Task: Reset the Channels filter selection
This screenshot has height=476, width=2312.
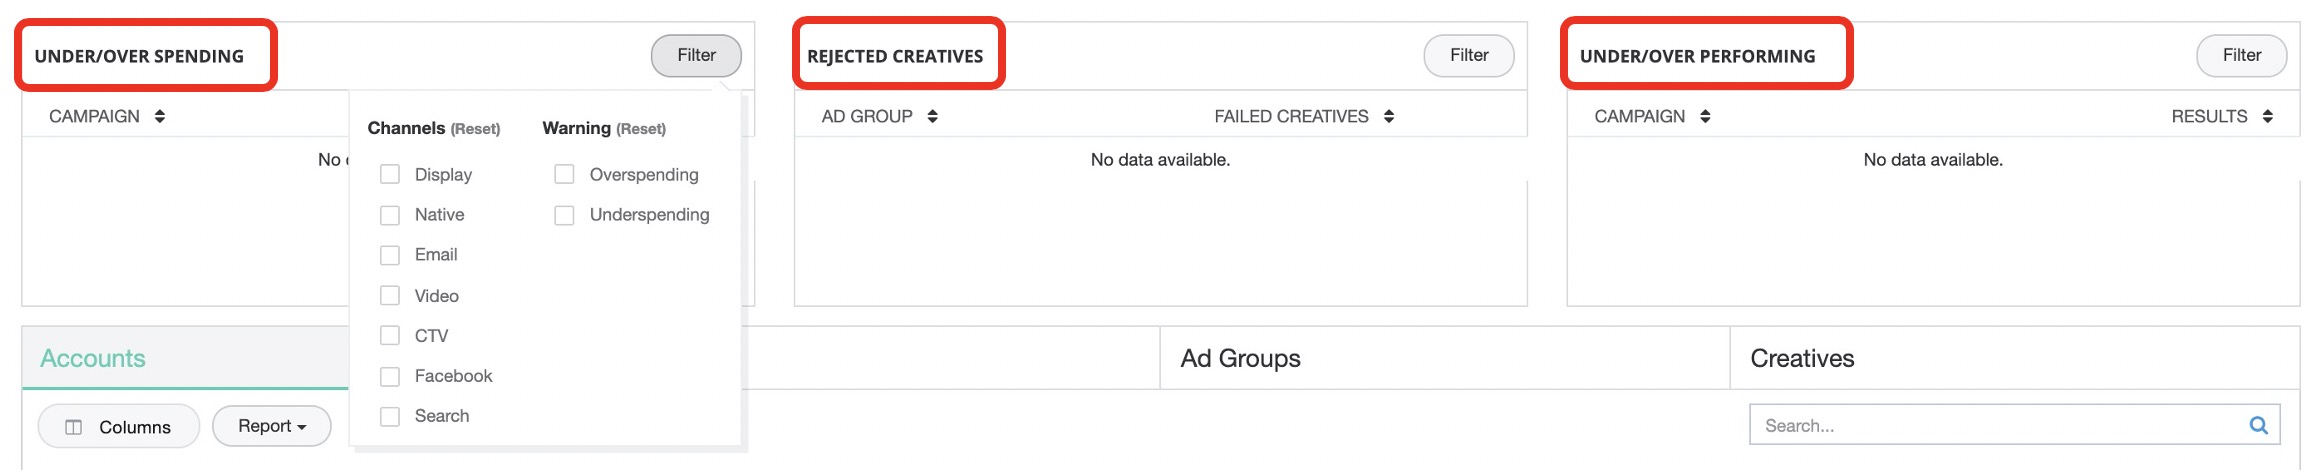Action: 475,129
